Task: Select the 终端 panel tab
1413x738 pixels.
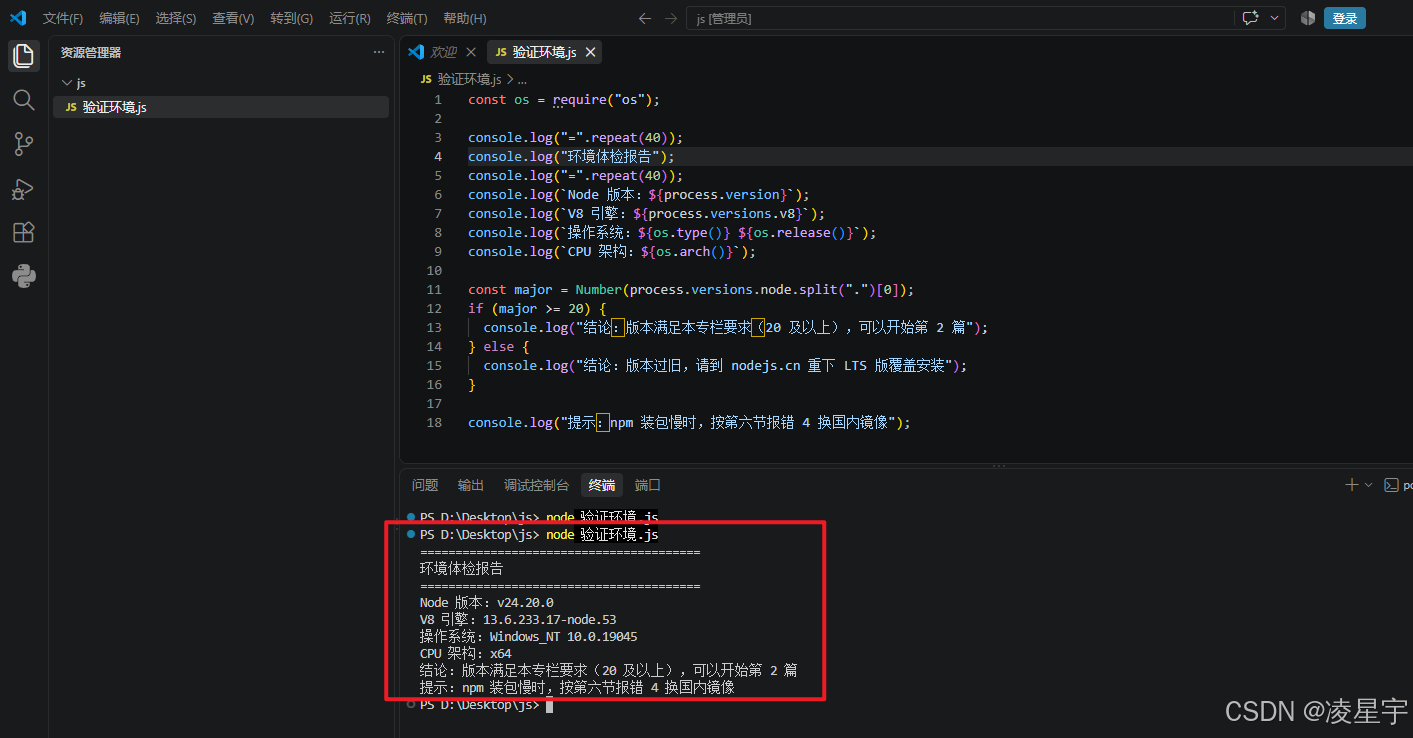Action: click(x=602, y=485)
